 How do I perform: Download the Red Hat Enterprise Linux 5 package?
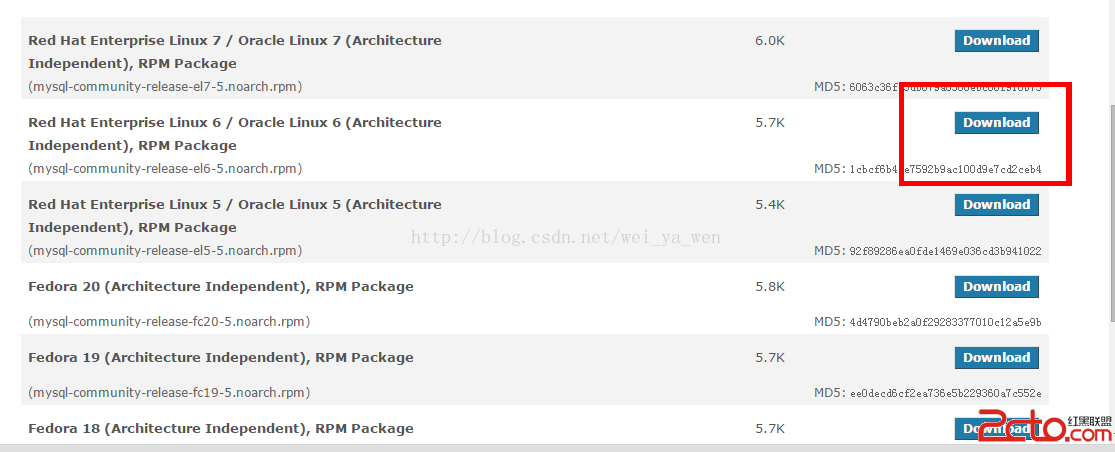click(996, 205)
